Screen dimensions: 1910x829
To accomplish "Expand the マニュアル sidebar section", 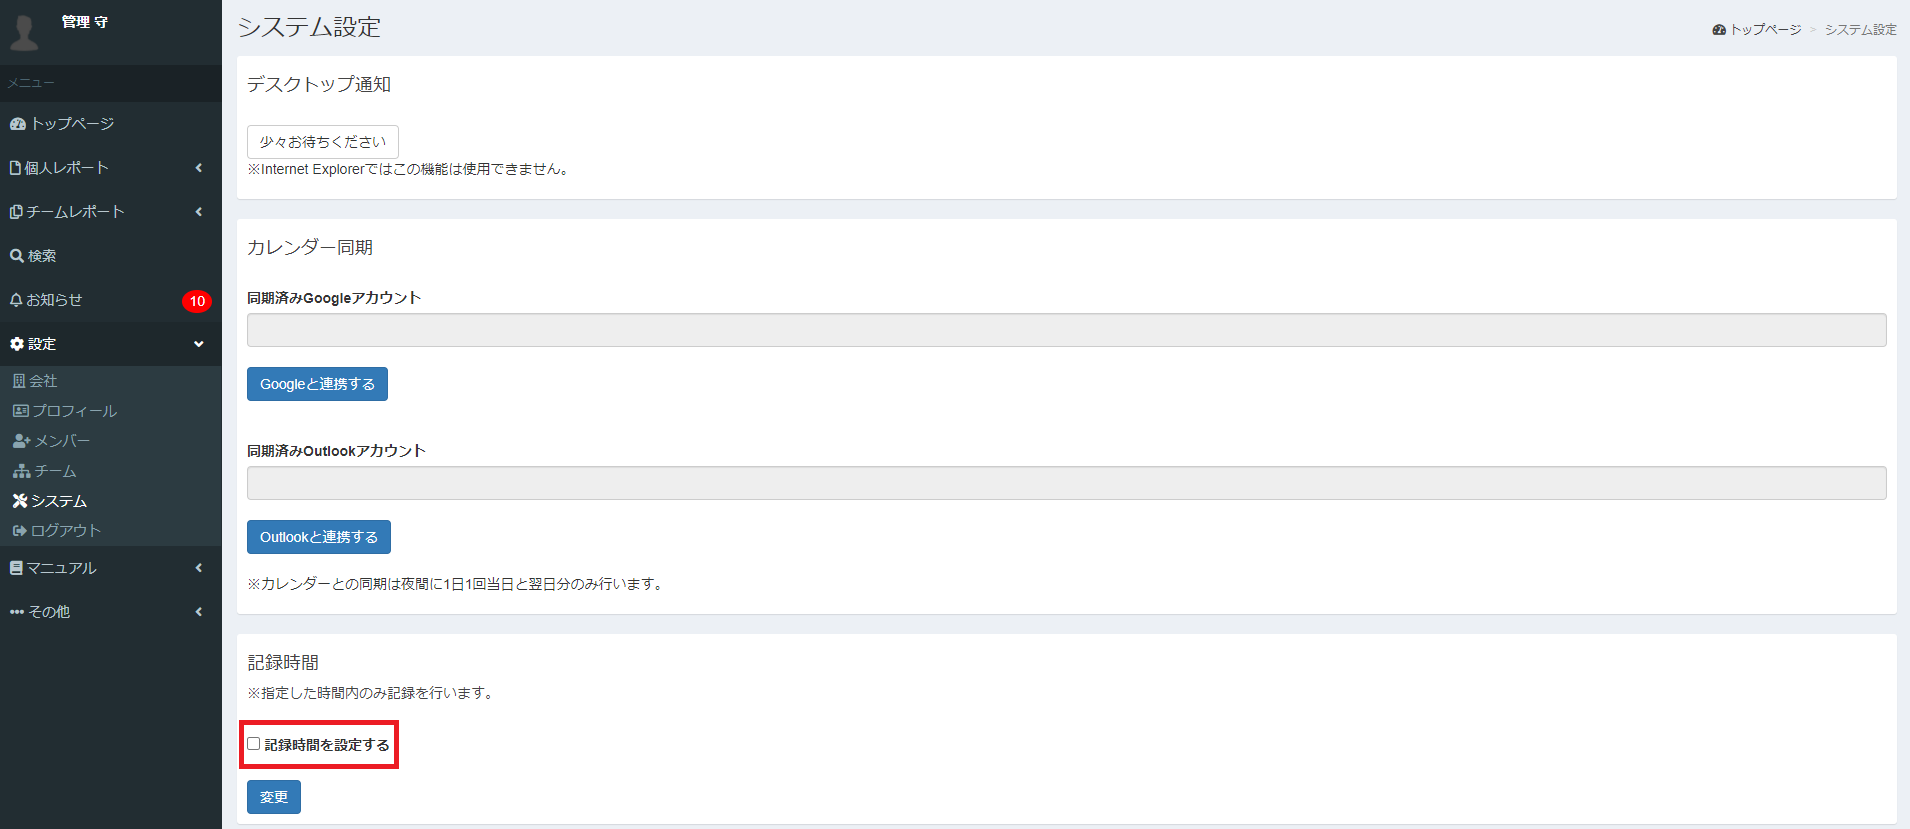I will (x=110, y=568).
